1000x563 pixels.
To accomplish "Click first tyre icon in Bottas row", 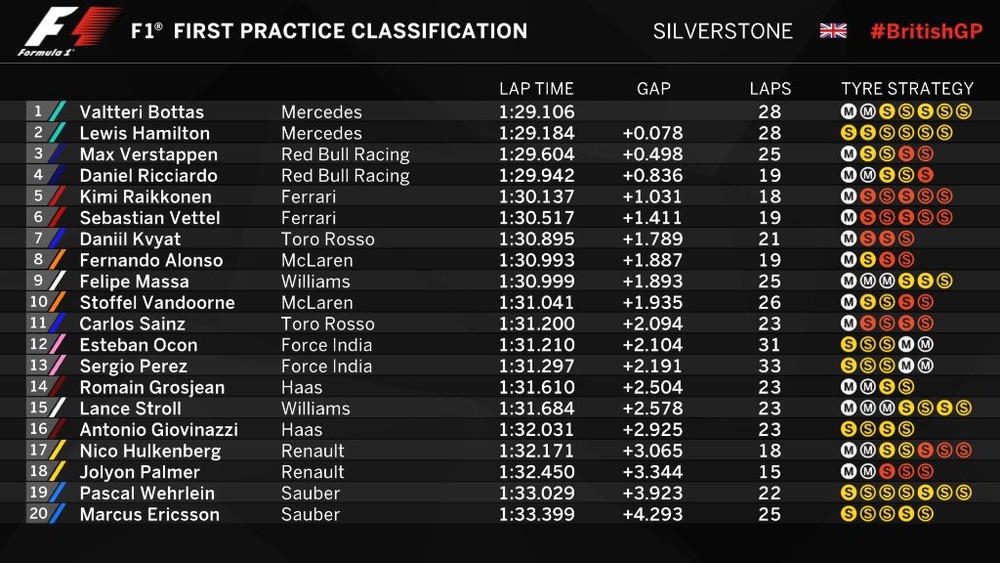I will pos(848,112).
